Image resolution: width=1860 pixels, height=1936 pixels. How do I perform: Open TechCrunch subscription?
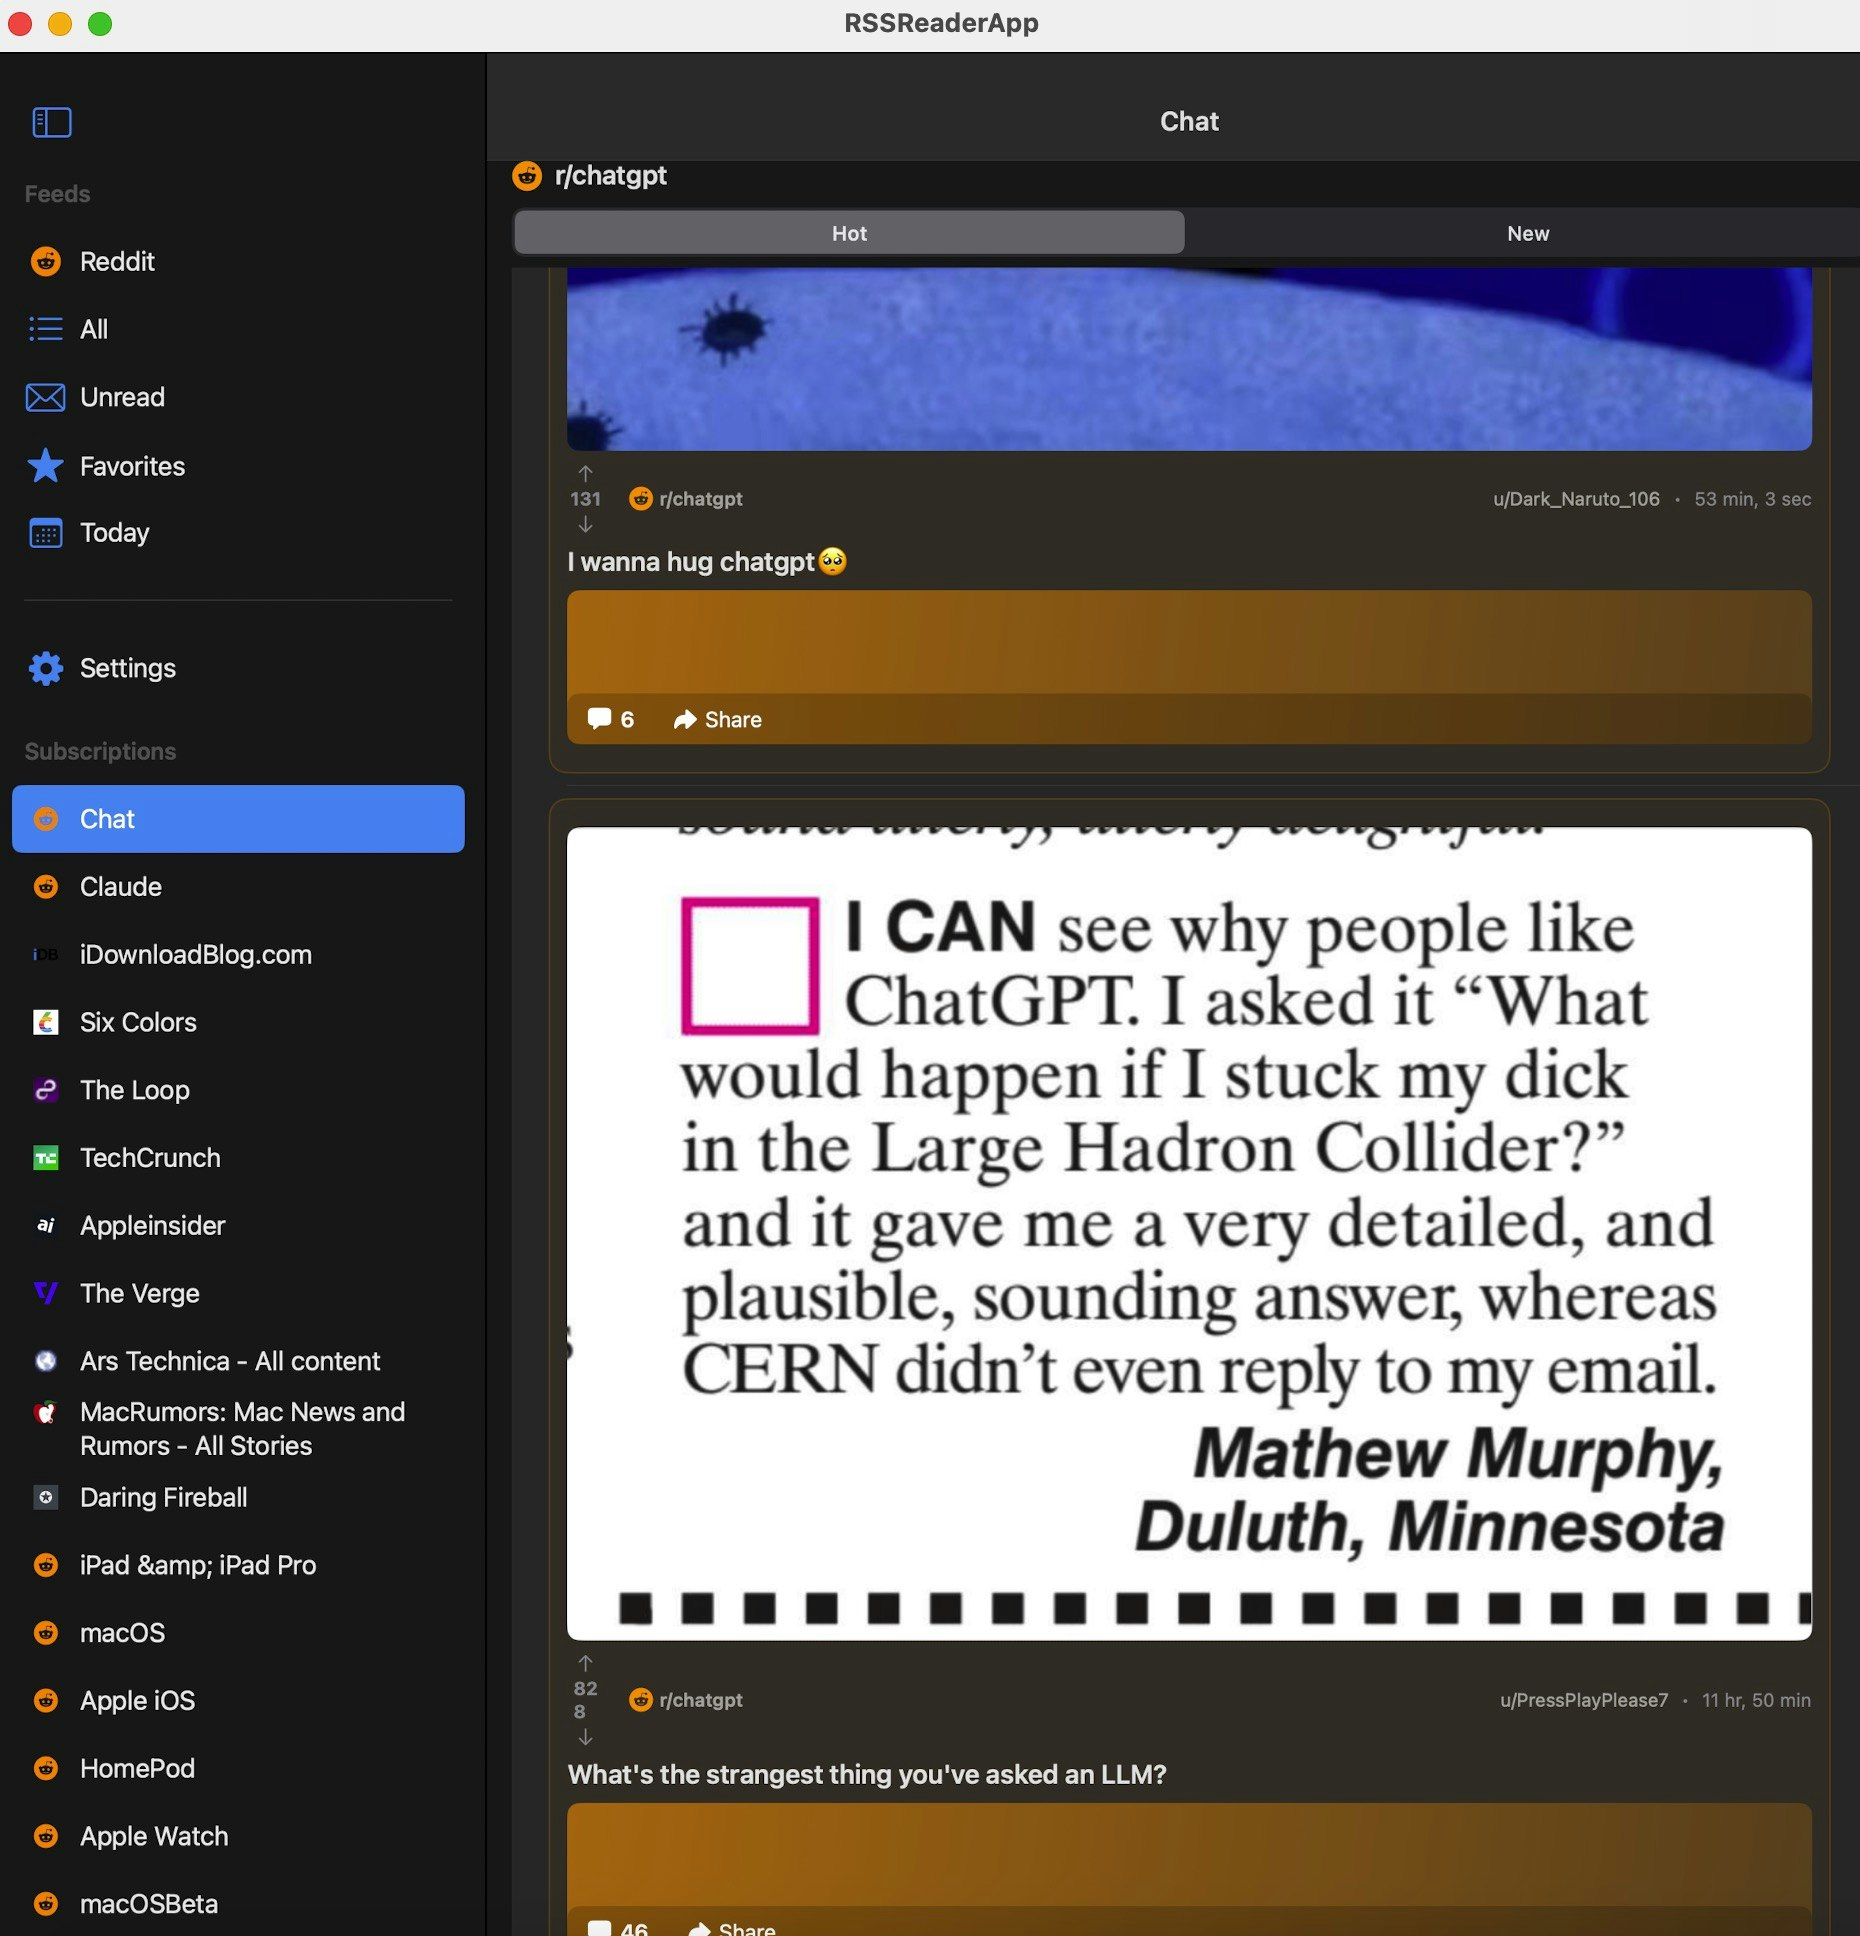tap(238, 1158)
